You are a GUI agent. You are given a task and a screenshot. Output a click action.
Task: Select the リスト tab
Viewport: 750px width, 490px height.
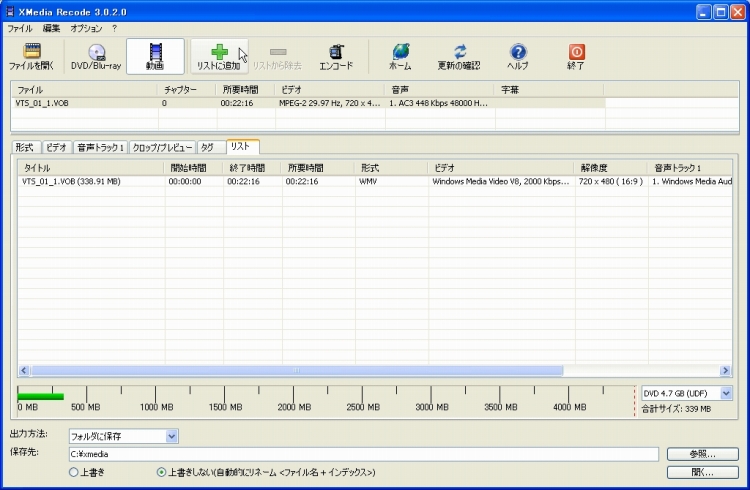(x=243, y=146)
